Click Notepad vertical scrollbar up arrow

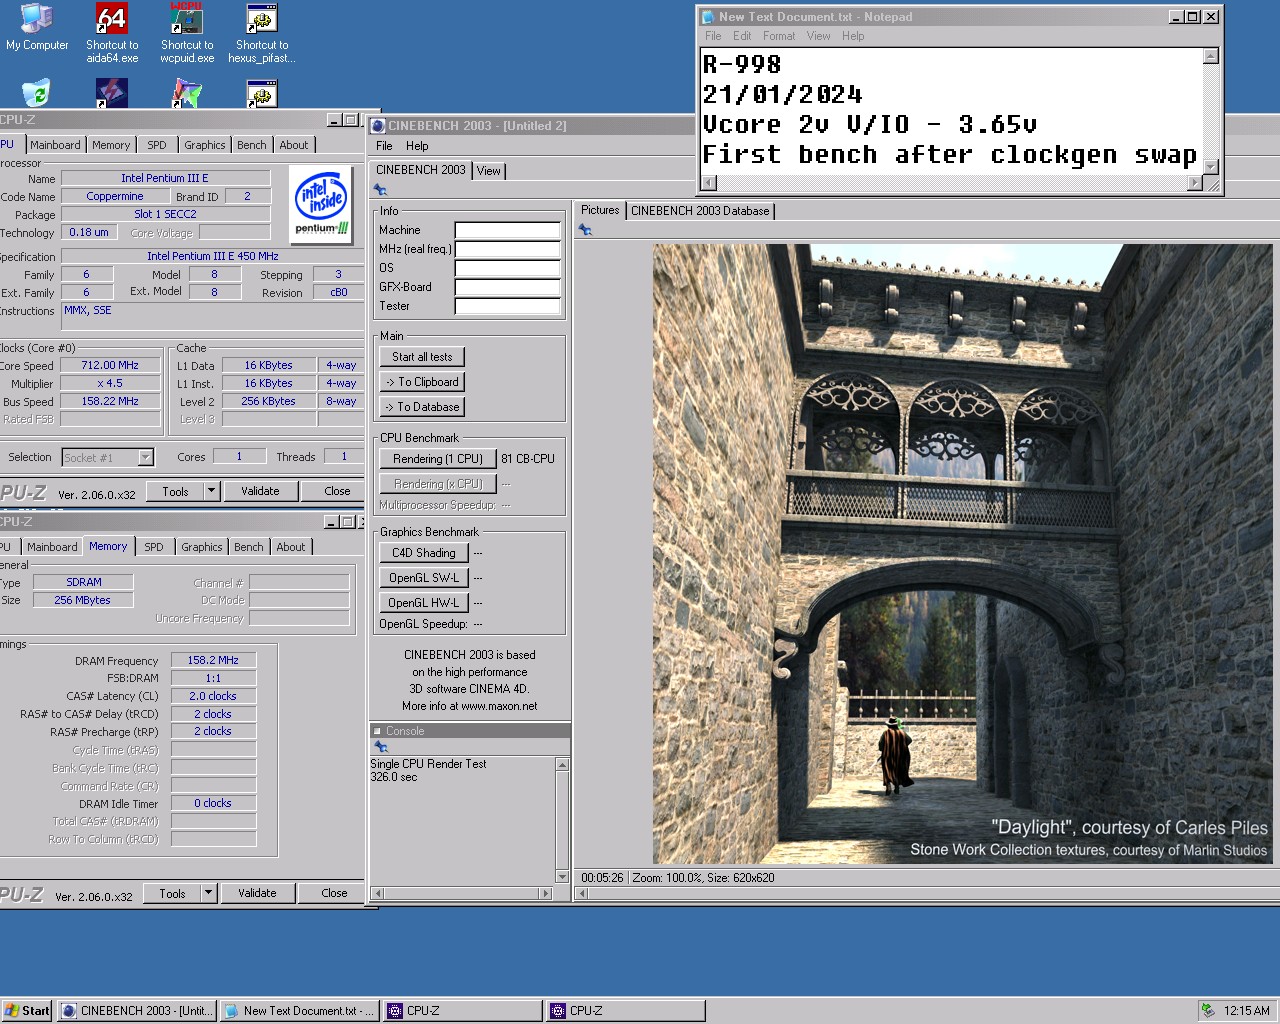1211,56
